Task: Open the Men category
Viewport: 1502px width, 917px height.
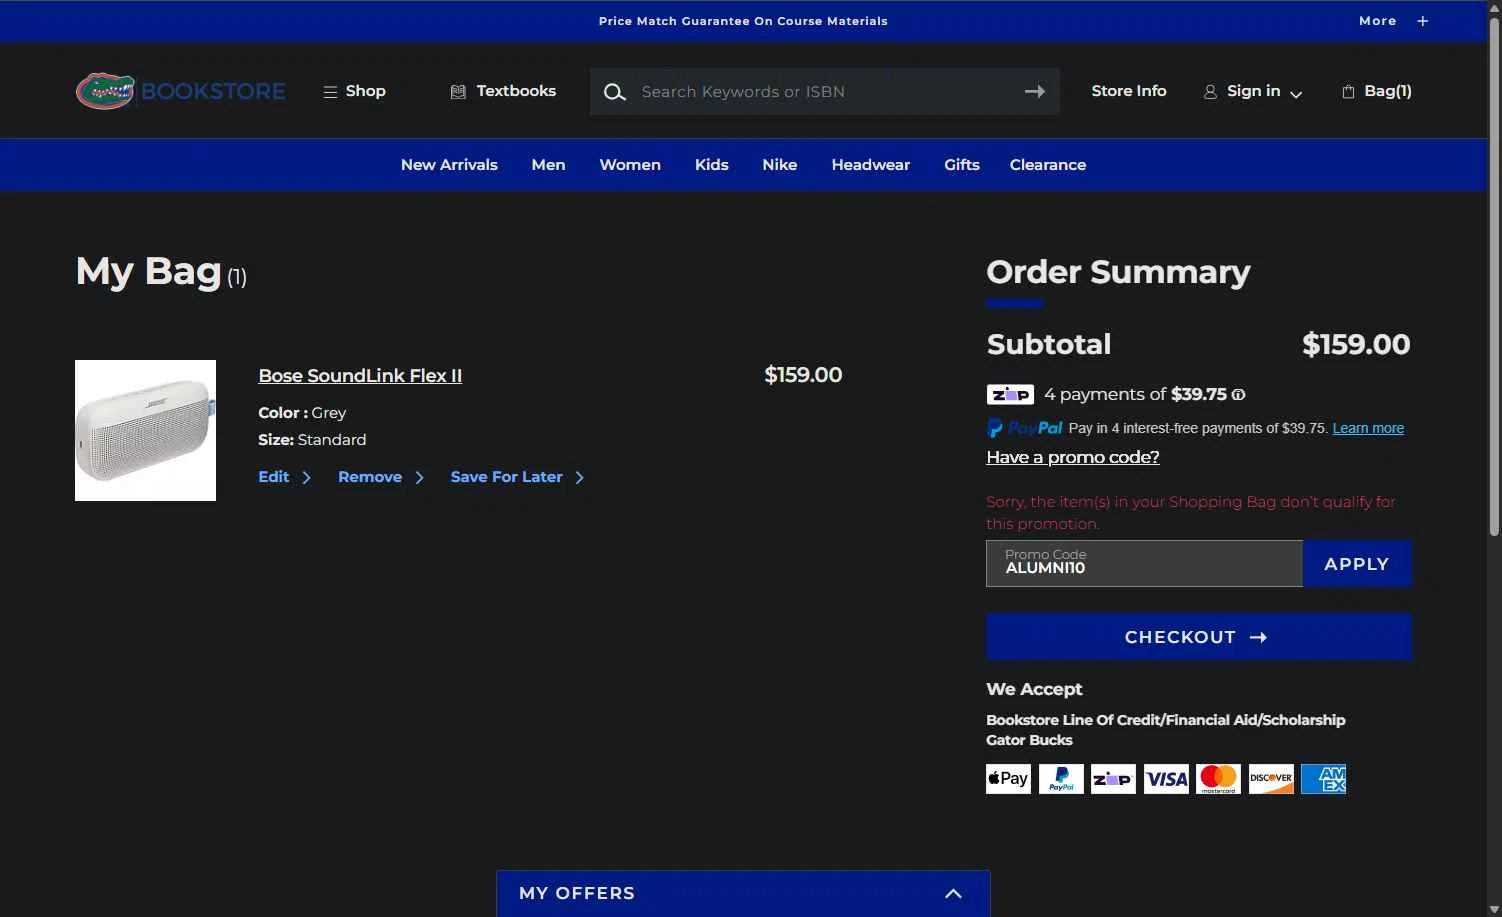Action: [548, 165]
